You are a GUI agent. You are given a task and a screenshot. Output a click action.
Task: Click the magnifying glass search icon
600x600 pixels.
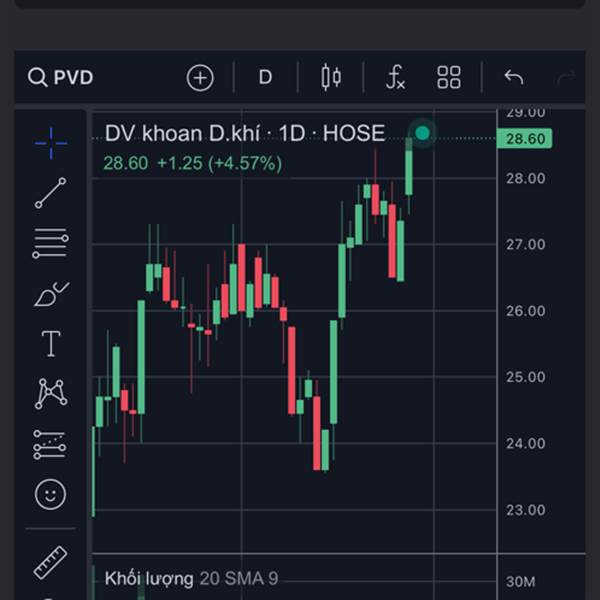click(x=38, y=78)
